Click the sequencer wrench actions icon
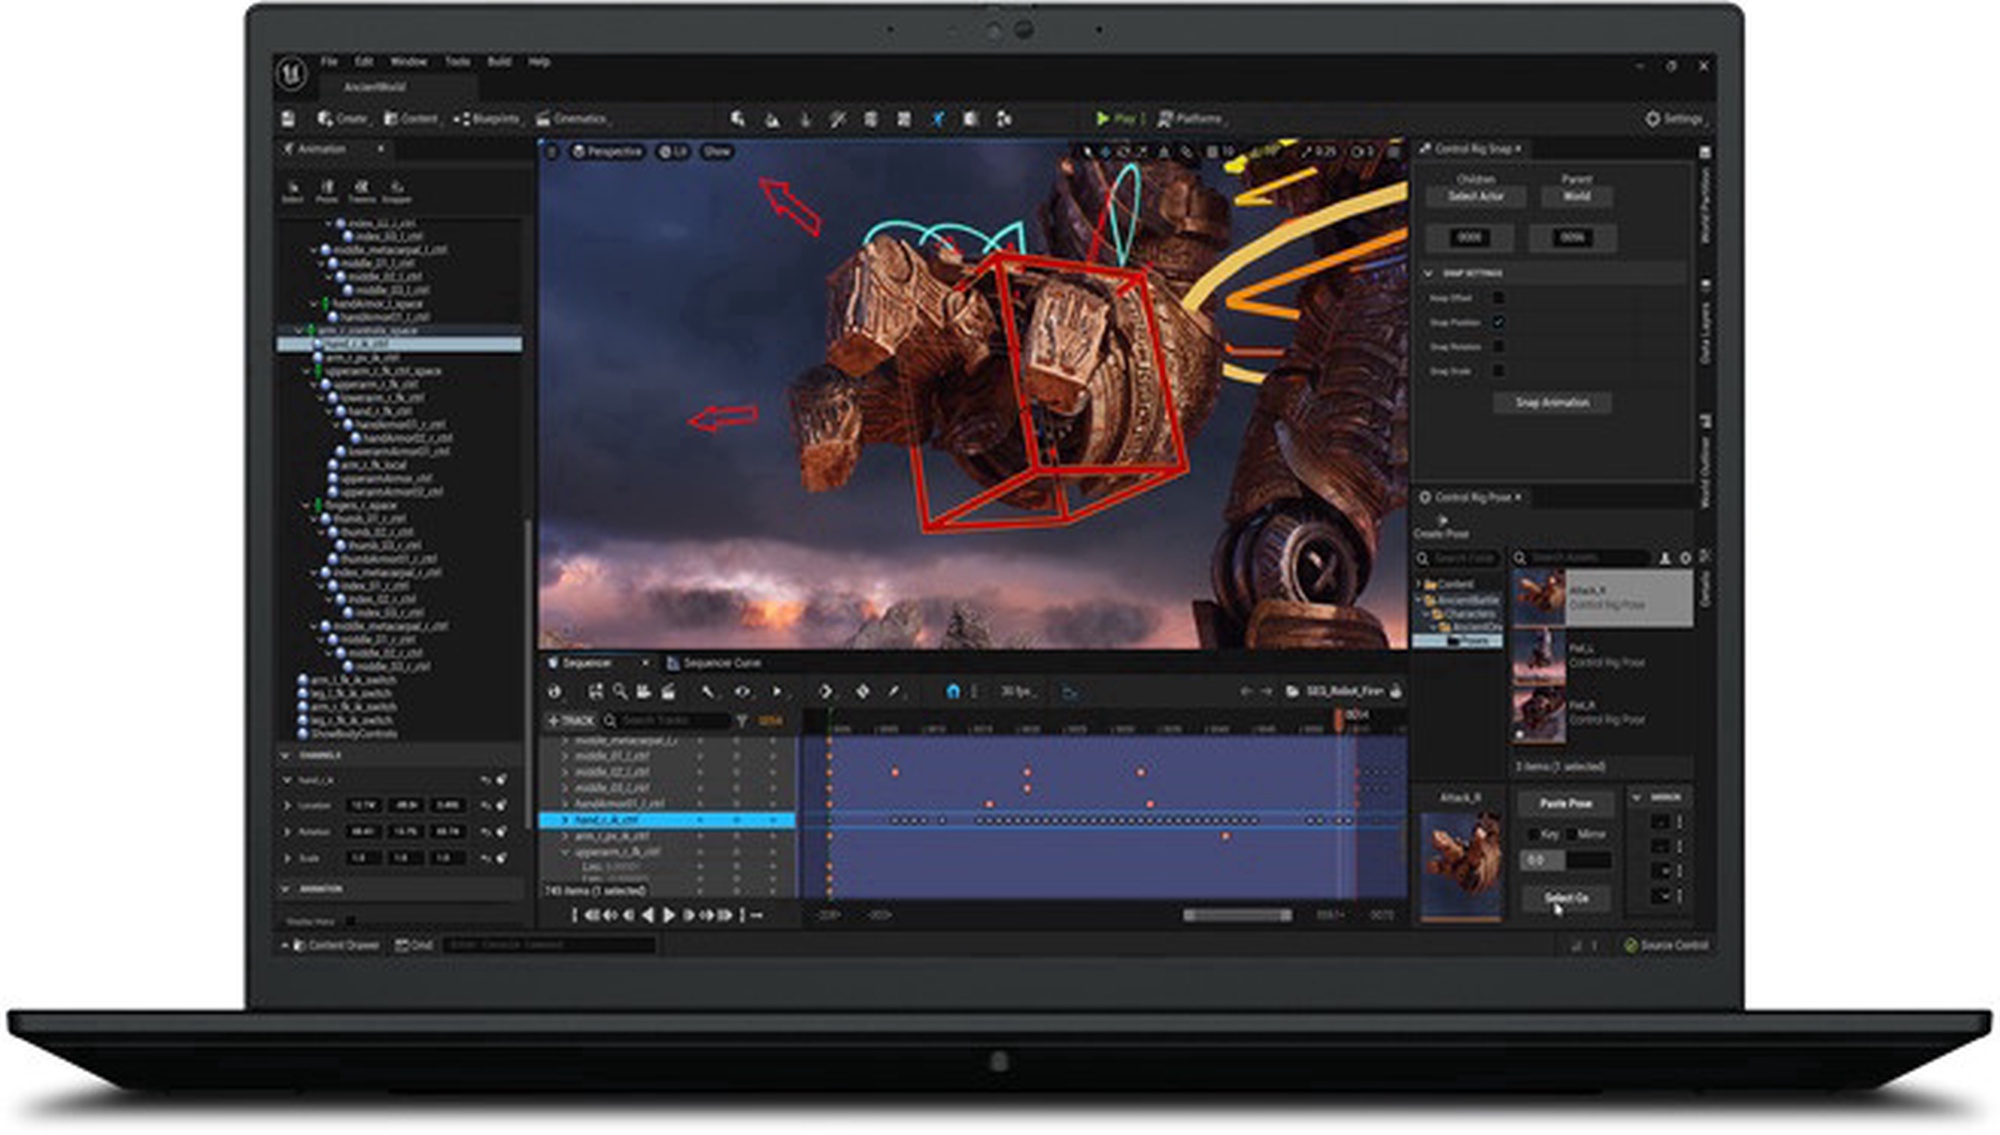 point(707,692)
